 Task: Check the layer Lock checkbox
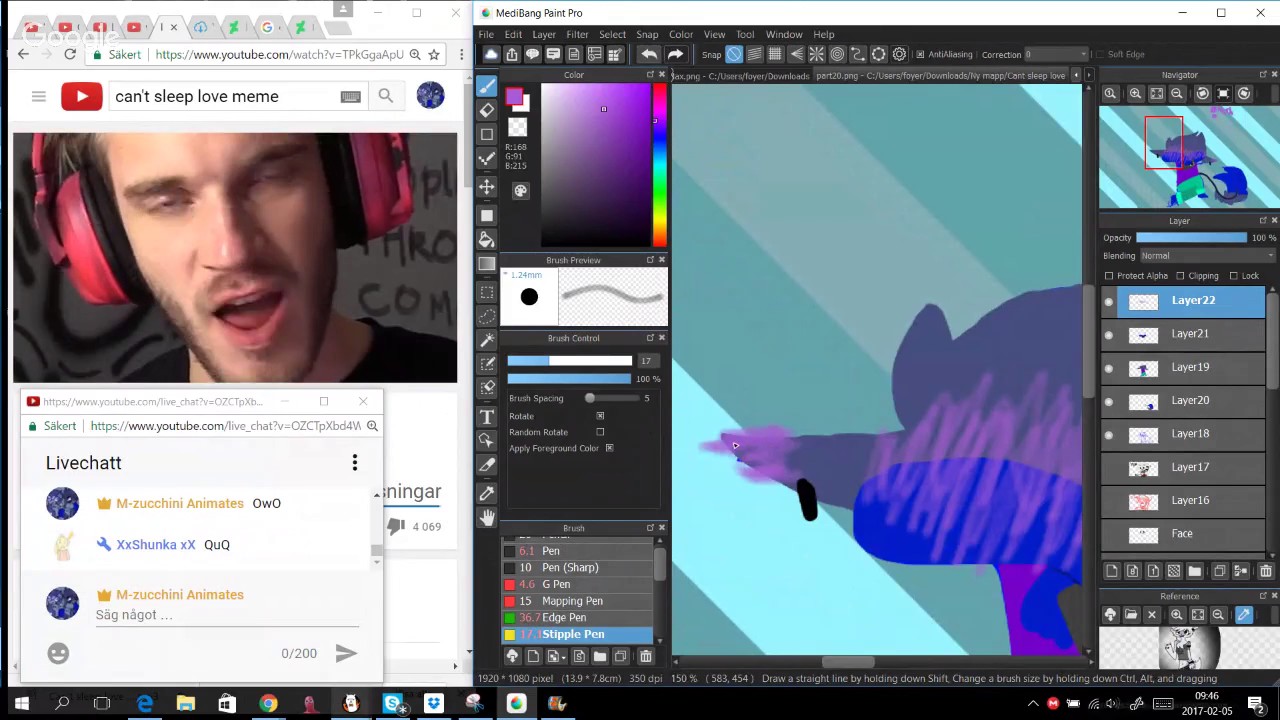pos(1233,276)
